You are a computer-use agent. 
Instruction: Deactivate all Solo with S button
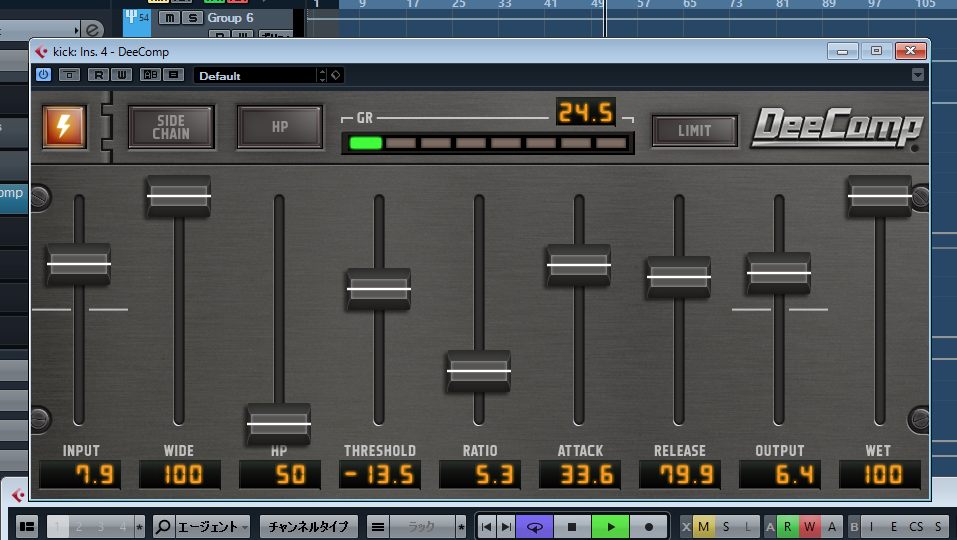(726, 526)
